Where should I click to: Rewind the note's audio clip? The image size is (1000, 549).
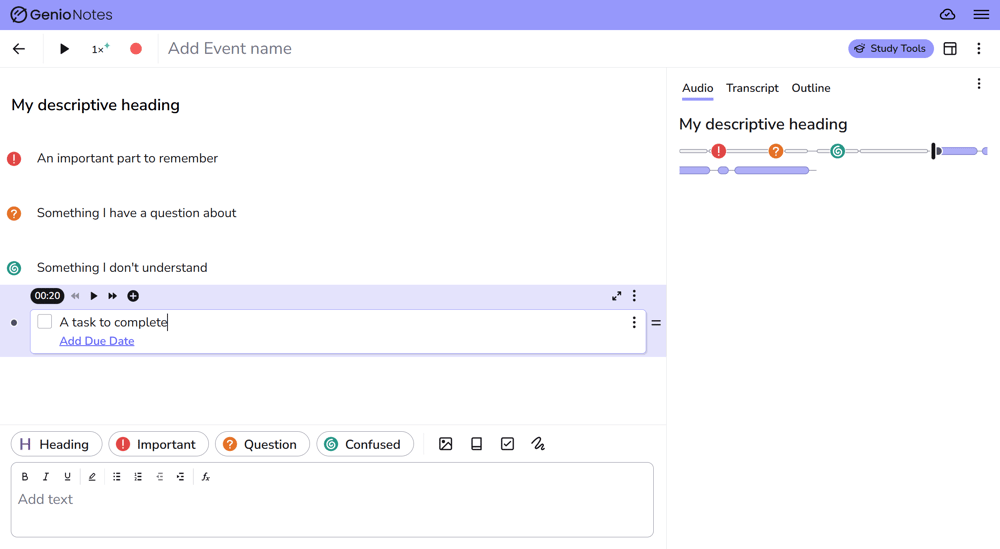75,296
